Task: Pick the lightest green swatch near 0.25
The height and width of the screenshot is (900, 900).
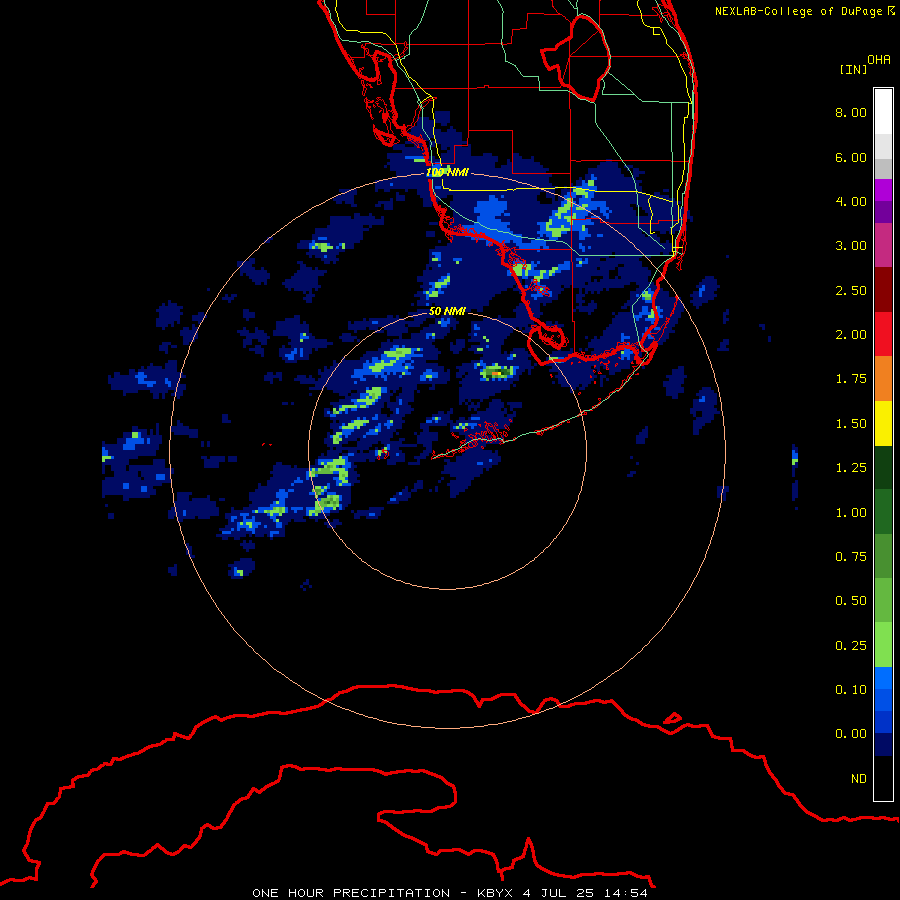Action: (x=883, y=645)
